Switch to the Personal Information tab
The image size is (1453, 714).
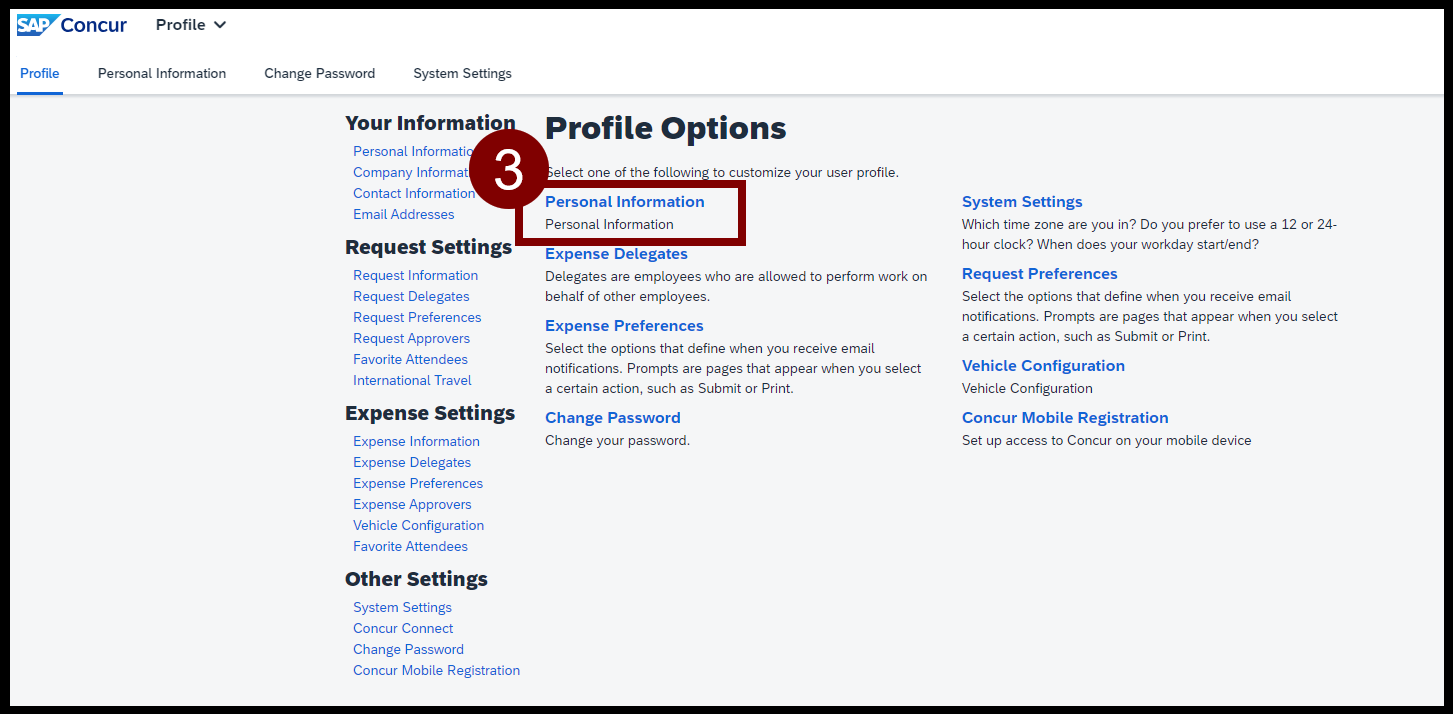click(x=162, y=73)
